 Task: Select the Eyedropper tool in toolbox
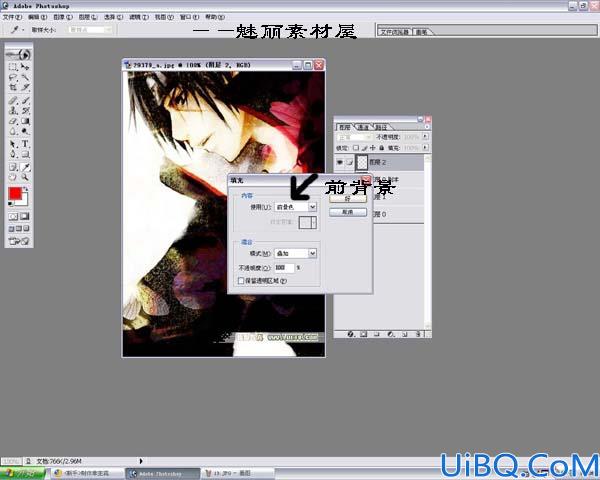25,167
